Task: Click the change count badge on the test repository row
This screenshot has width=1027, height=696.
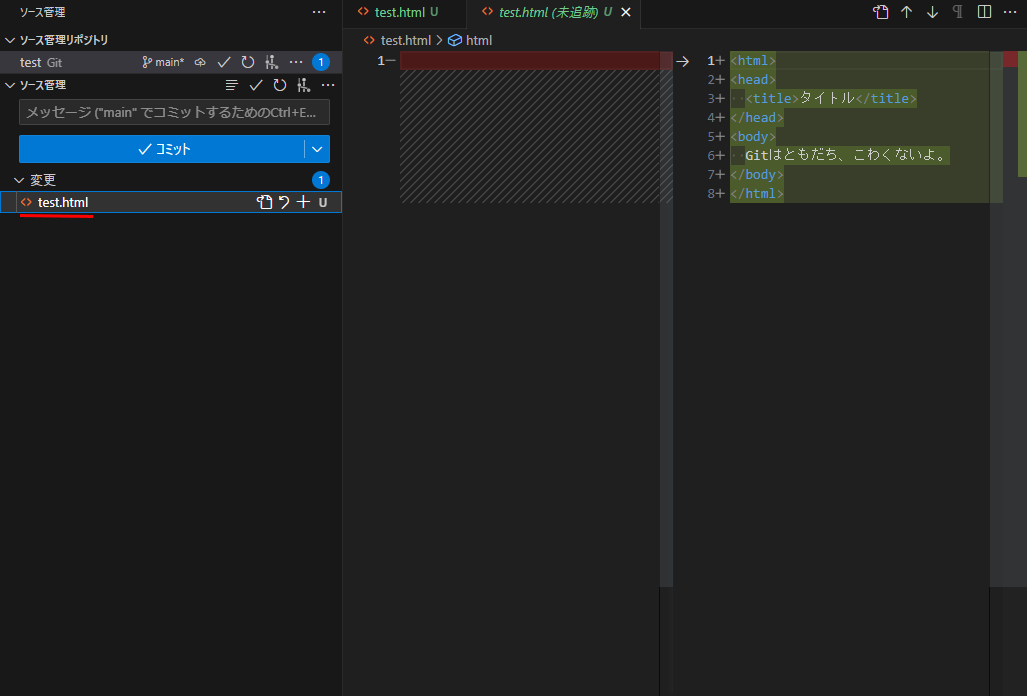Action: 321,62
